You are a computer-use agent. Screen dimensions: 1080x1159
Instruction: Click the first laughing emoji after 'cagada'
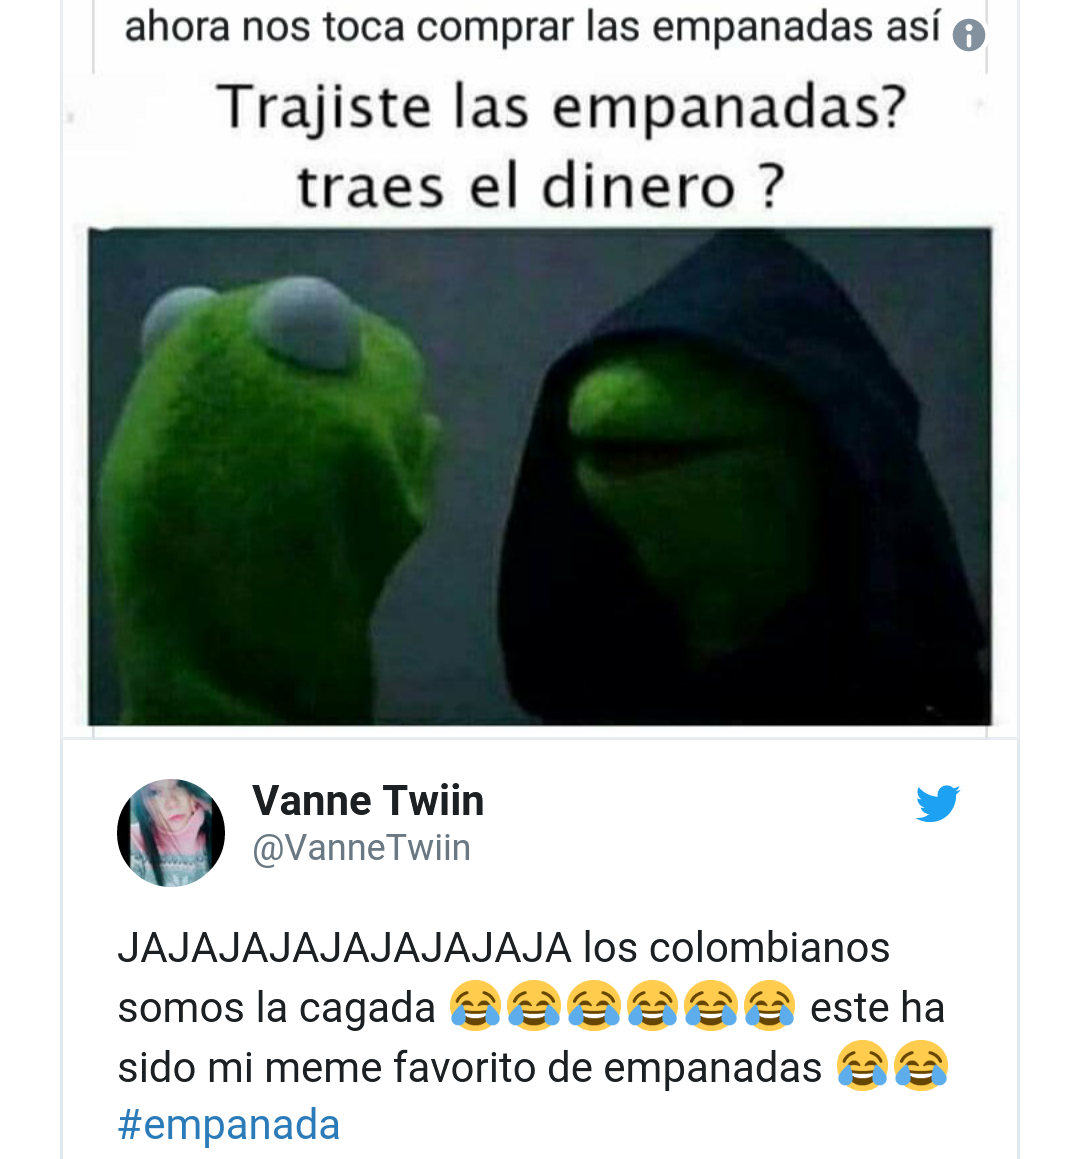[476, 1006]
